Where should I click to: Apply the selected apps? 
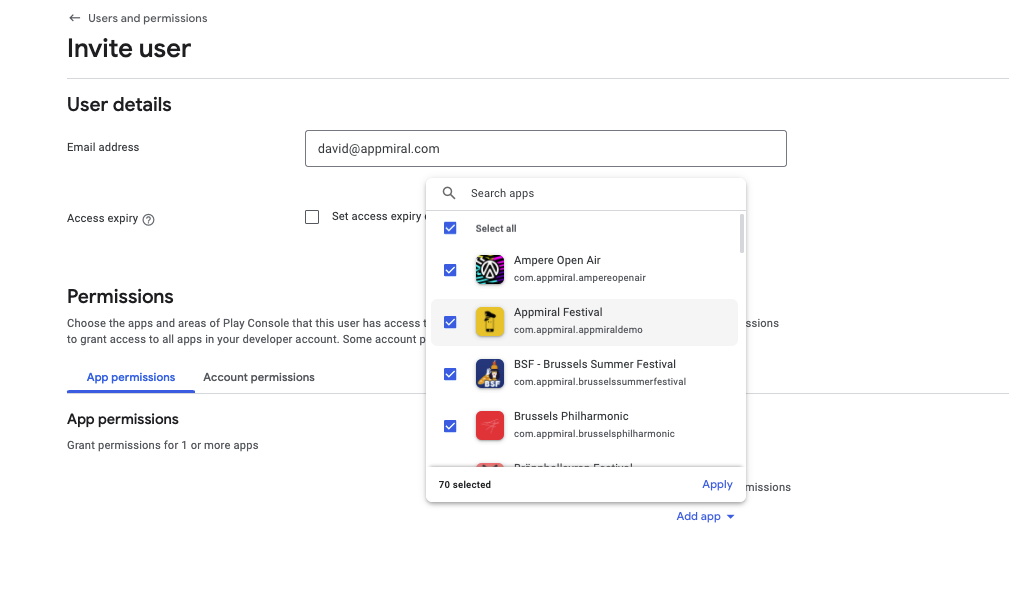tap(716, 484)
